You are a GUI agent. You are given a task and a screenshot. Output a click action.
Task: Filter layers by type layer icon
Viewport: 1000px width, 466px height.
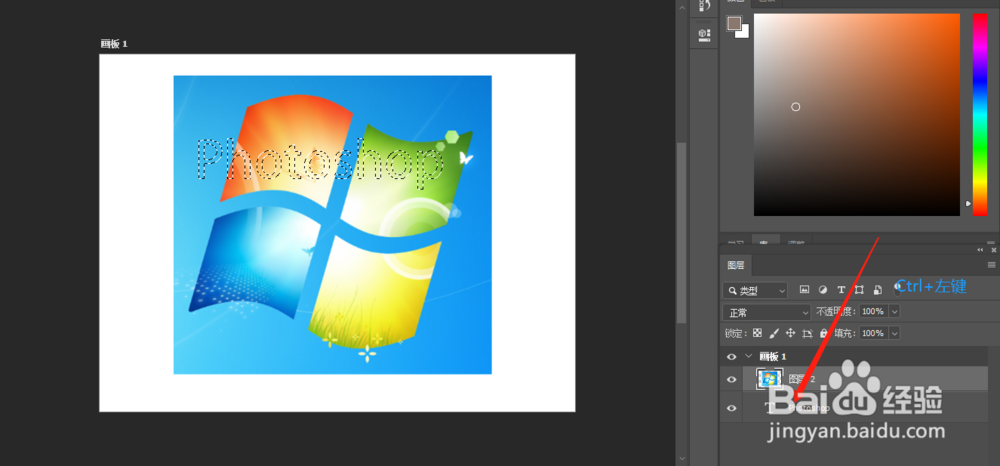point(841,289)
